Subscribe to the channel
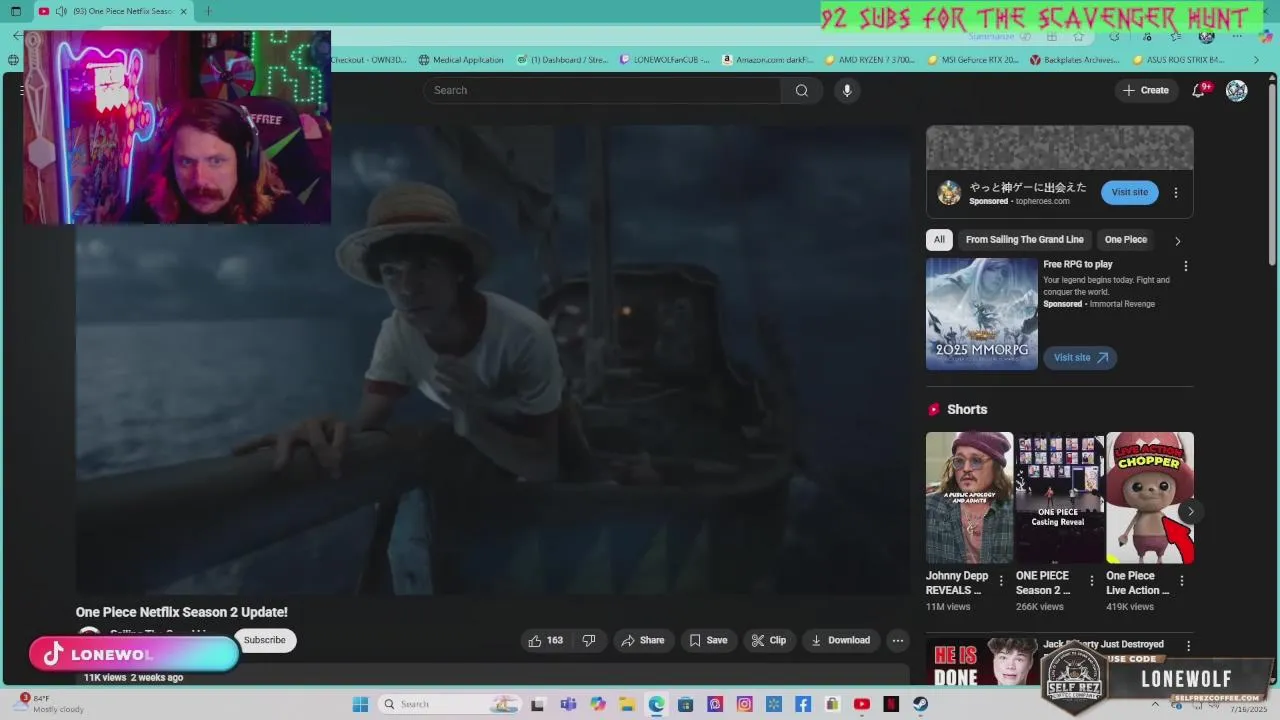 point(265,640)
